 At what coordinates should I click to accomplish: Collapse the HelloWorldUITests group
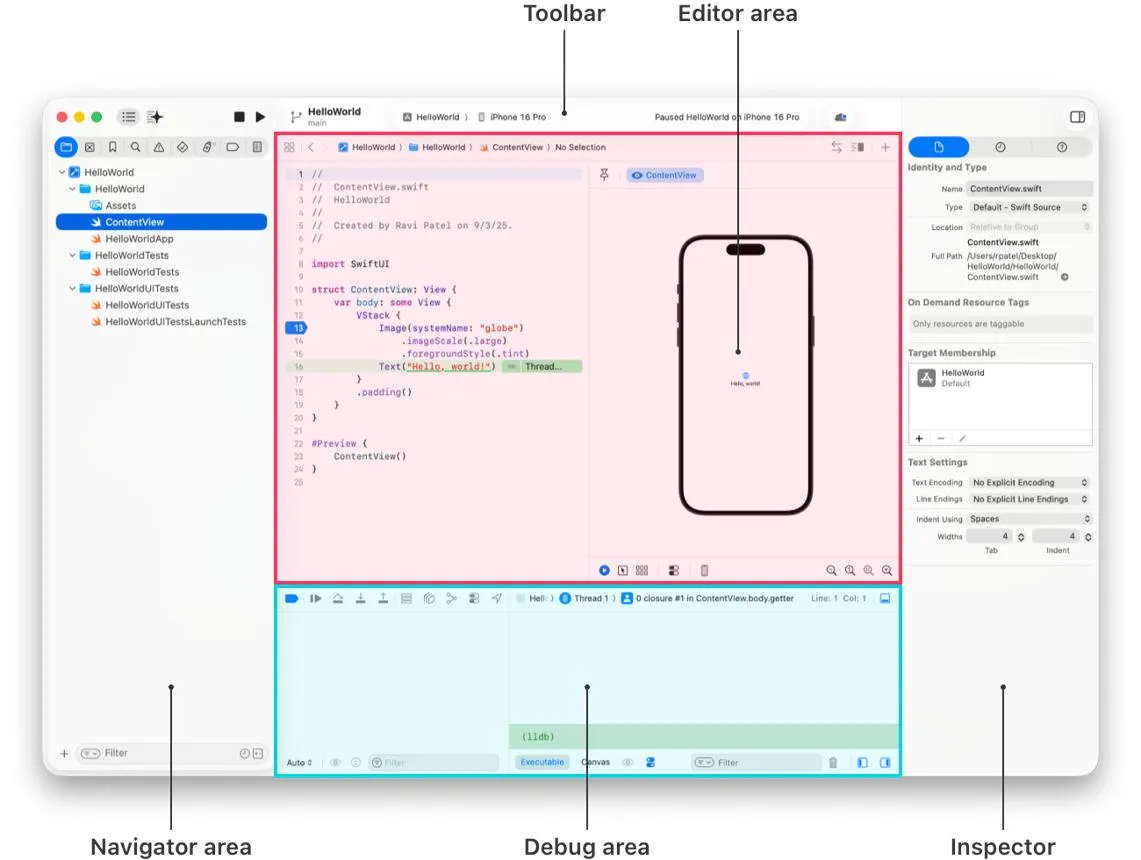pos(72,288)
